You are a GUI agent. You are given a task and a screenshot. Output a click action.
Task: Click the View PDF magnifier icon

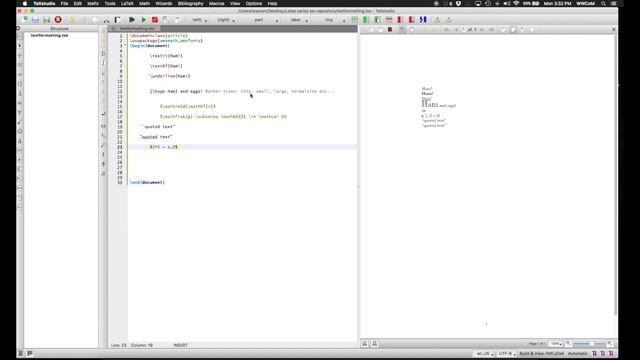coord(166,20)
